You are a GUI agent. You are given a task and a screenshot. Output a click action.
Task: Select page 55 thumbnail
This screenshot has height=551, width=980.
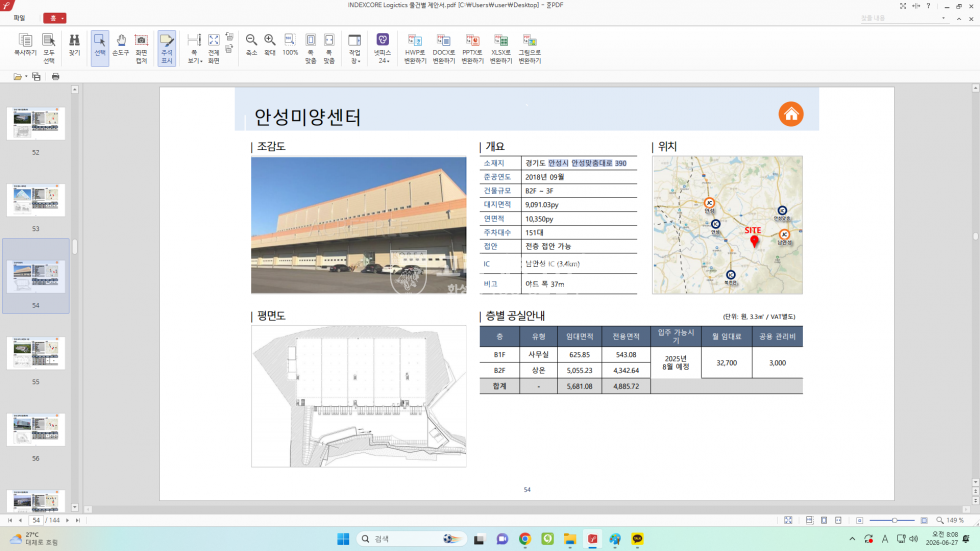(x=36, y=353)
